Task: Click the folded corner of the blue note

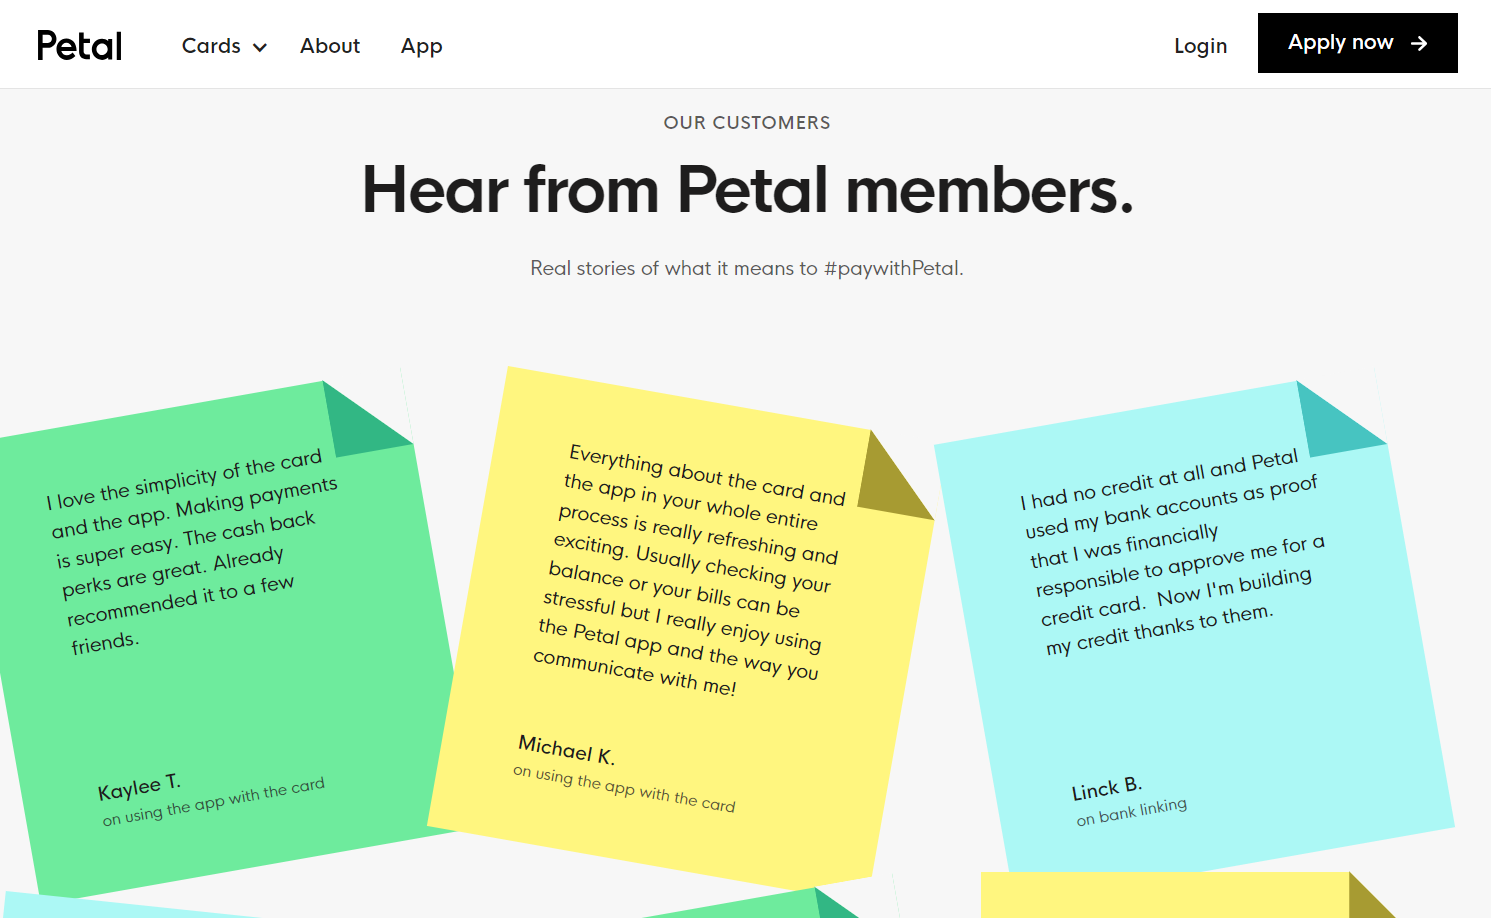Action: [1343, 417]
